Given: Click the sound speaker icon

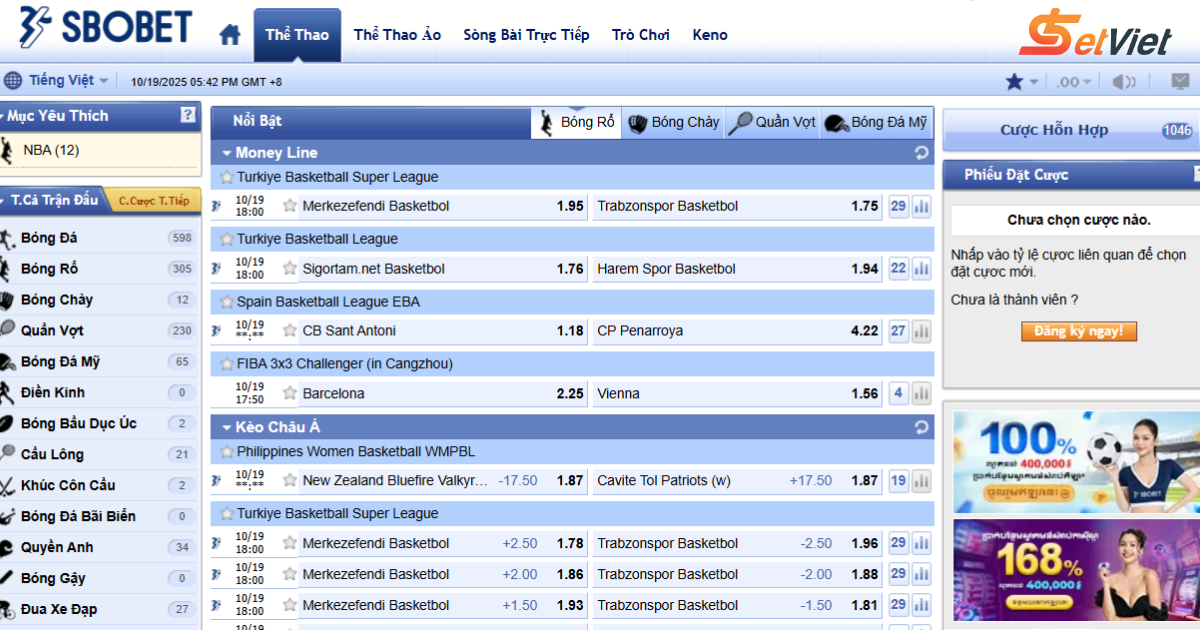Looking at the screenshot, I should (x=1124, y=82).
